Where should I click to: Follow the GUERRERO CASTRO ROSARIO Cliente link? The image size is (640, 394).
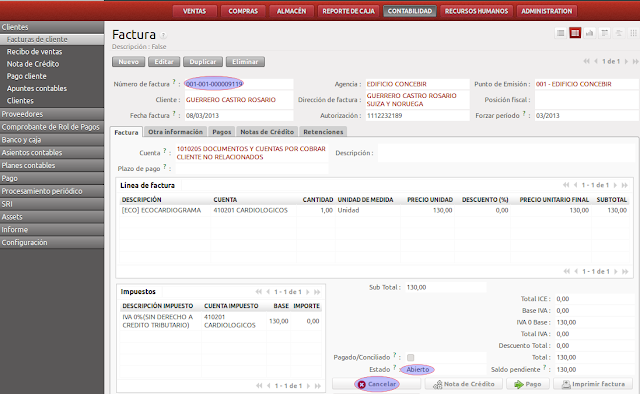(231, 100)
